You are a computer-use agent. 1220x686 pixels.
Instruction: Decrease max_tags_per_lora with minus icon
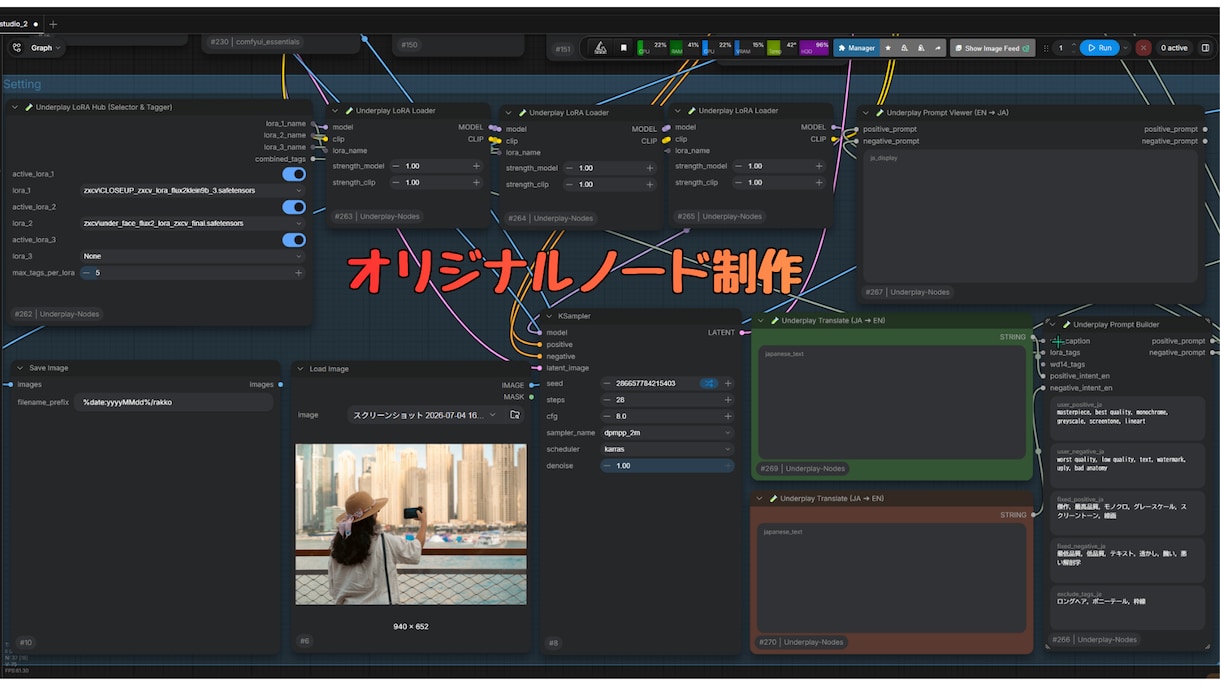(86, 272)
